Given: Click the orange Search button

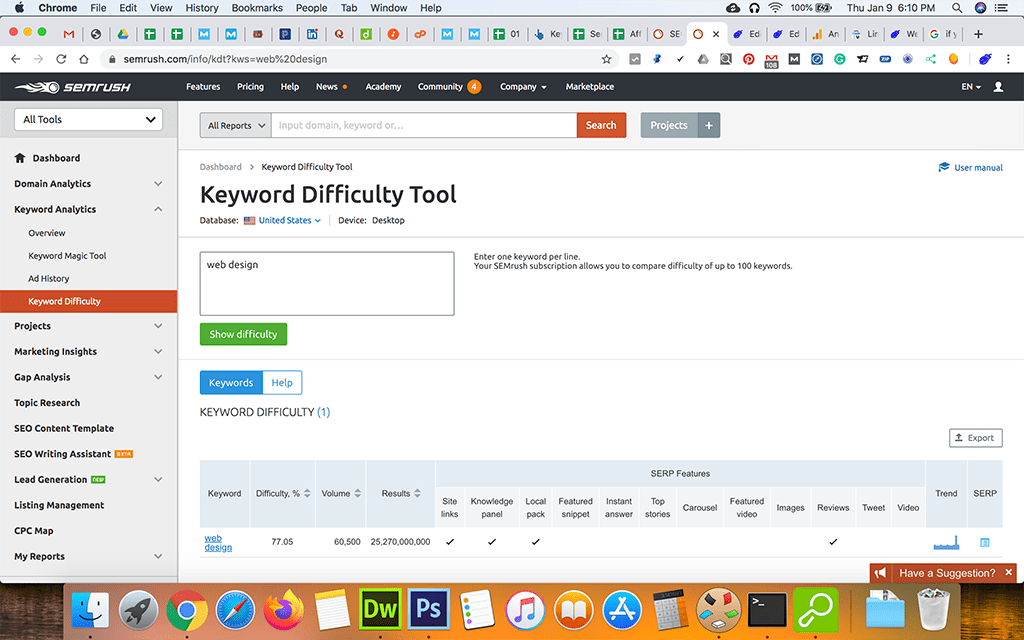Looking at the screenshot, I should pyautogui.click(x=601, y=125).
